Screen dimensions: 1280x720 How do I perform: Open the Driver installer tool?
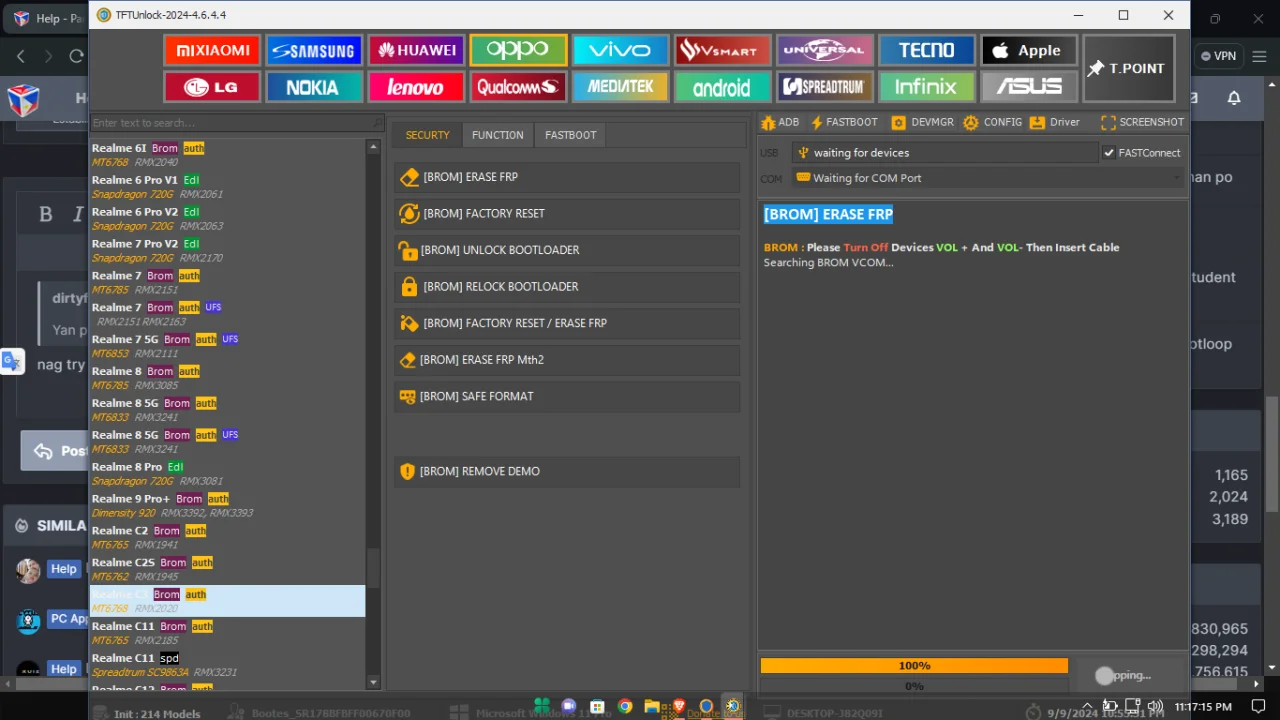pyautogui.click(x=1055, y=122)
